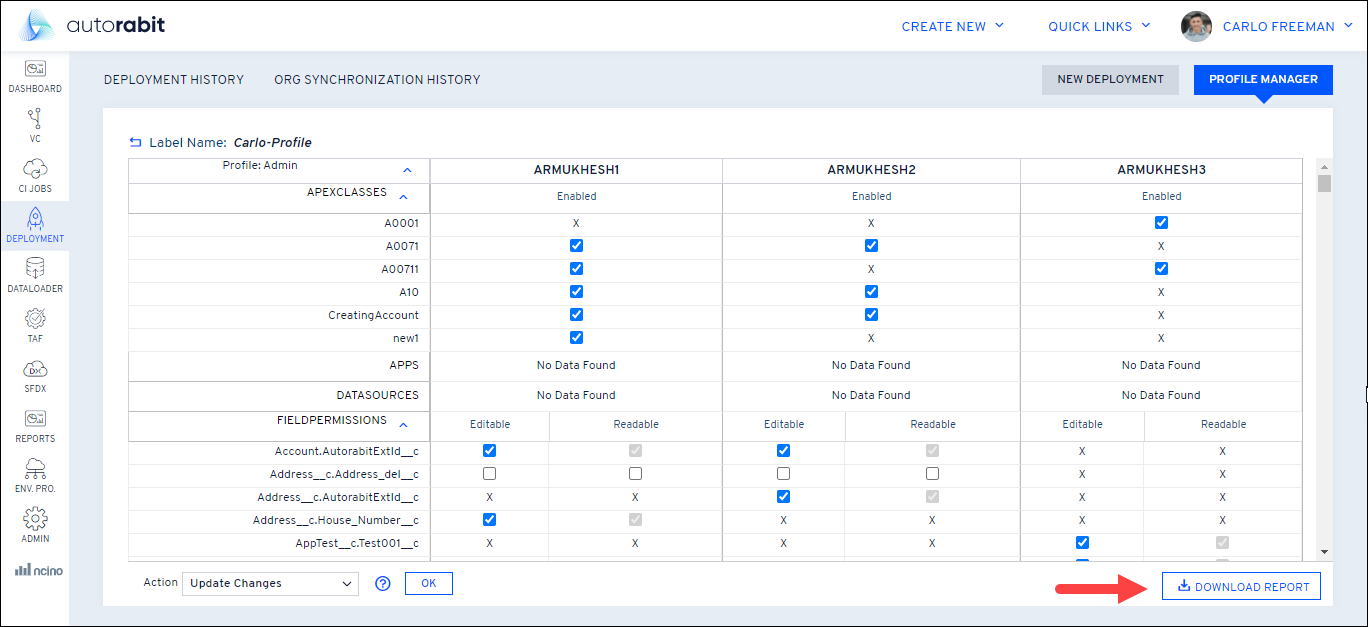The image size is (1368, 627).
Task: Switch to Org Synchronization History tab
Action: click(377, 80)
